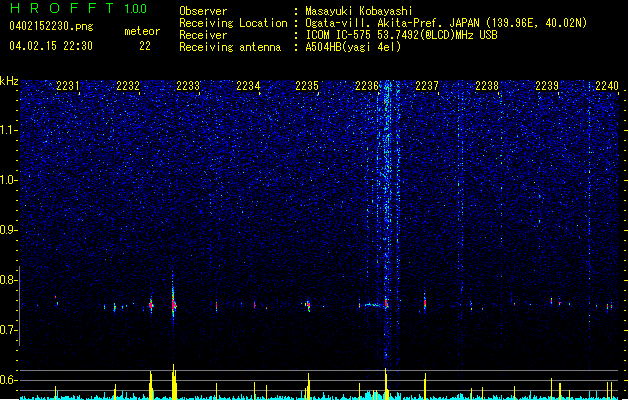This screenshot has width=629, height=400.
Task: Click the A504HB(yagi 4el) antenna text
Action: pyautogui.click(x=353, y=47)
